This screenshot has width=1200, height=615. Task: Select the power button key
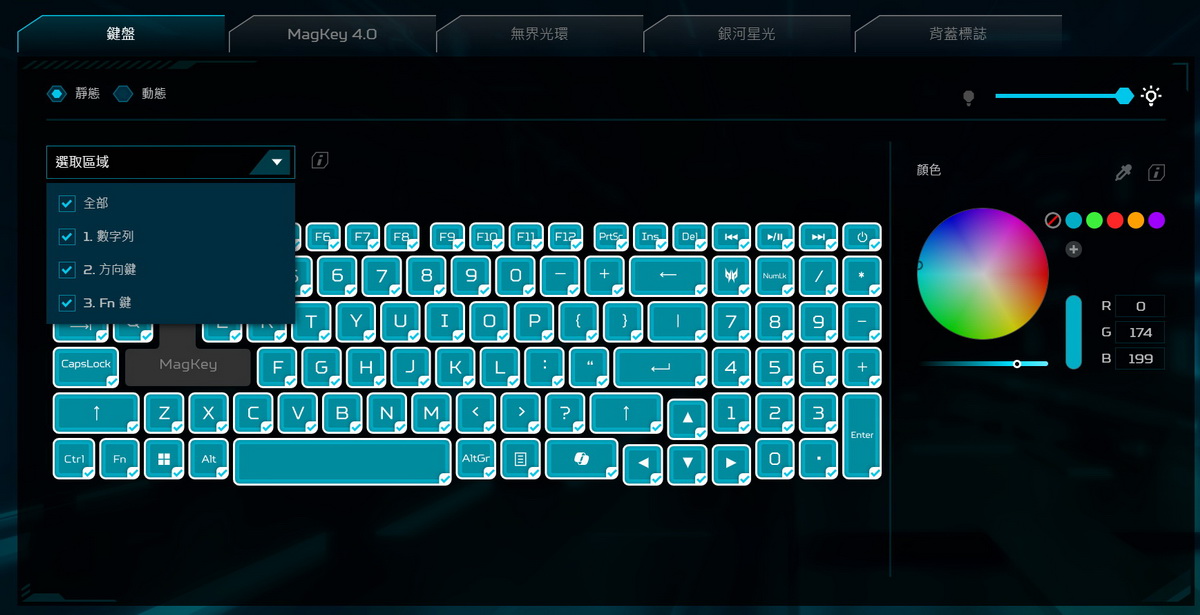click(x=862, y=237)
